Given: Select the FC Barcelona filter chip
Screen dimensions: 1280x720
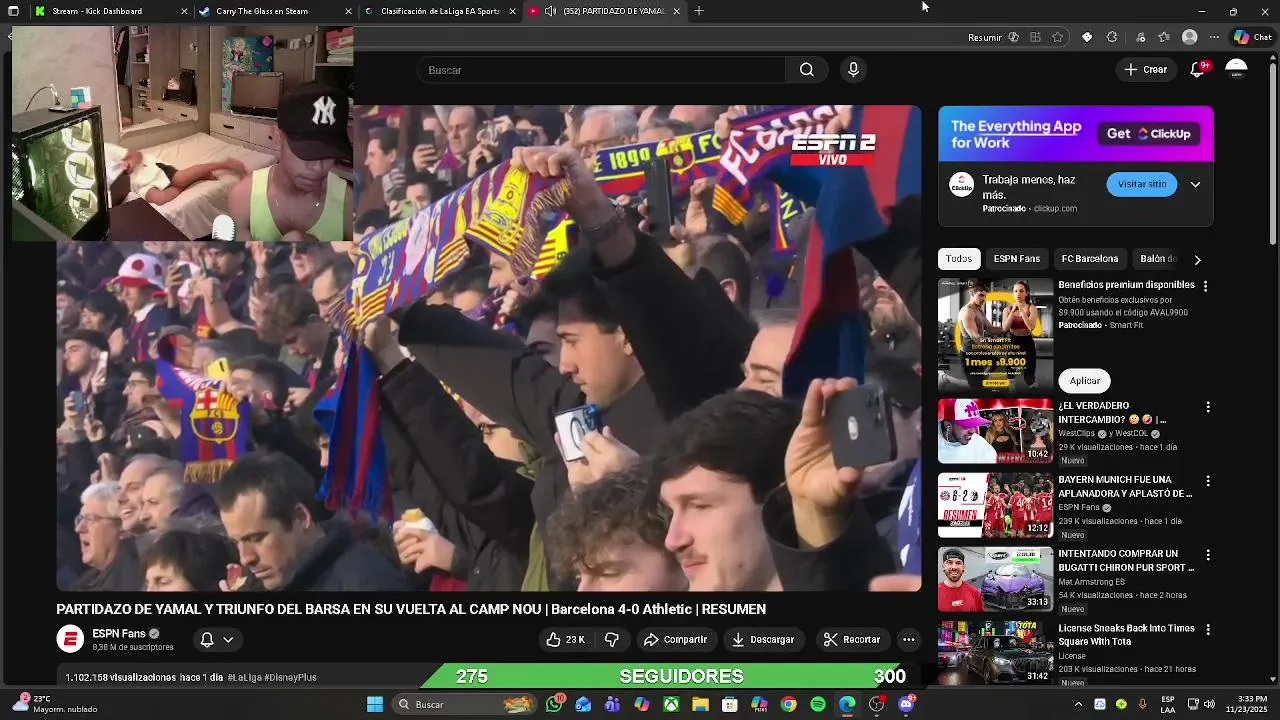Looking at the screenshot, I should [x=1090, y=259].
